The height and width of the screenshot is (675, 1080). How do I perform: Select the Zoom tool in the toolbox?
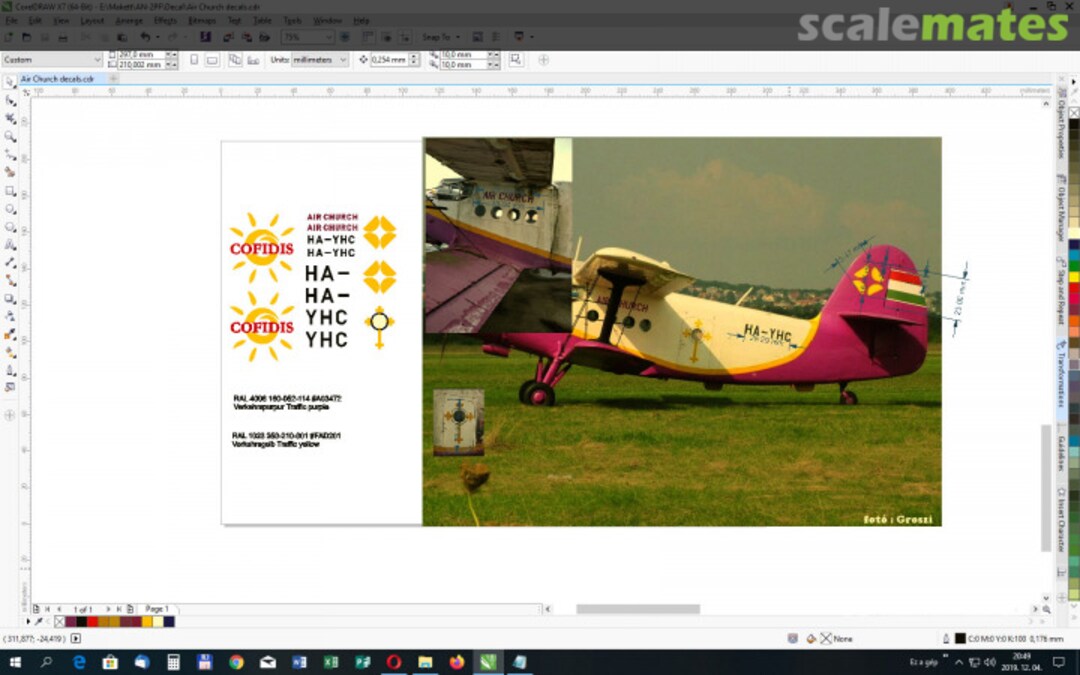[x=10, y=136]
